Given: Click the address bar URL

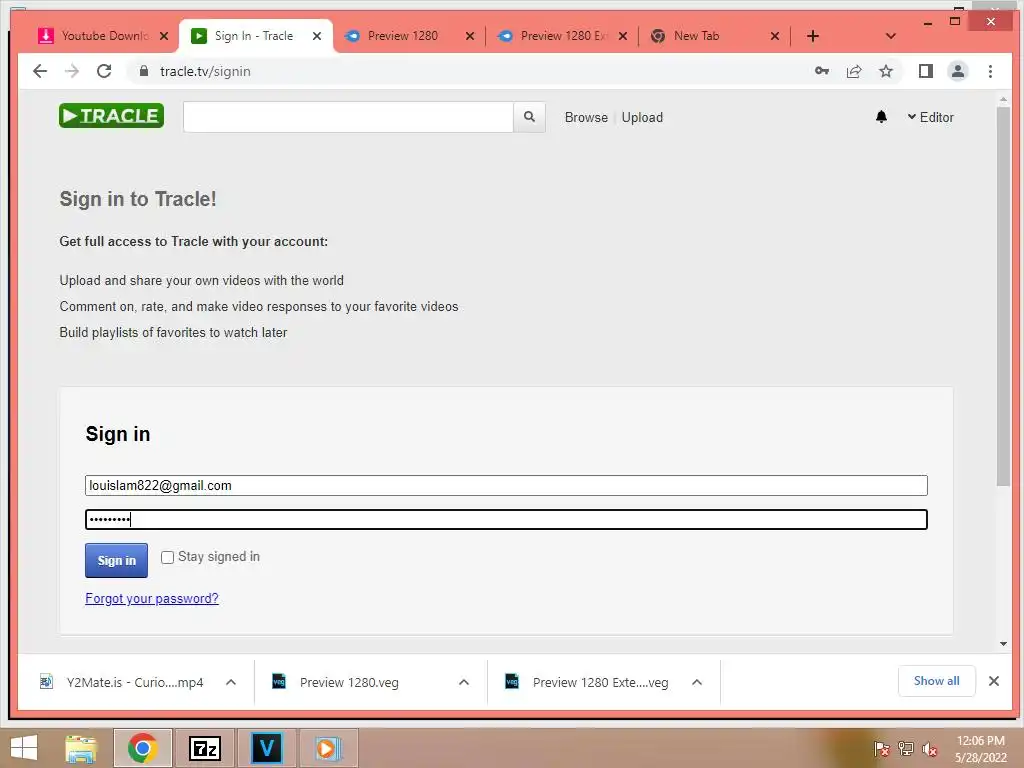Looking at the screenshot, I should tap(205, 71).
